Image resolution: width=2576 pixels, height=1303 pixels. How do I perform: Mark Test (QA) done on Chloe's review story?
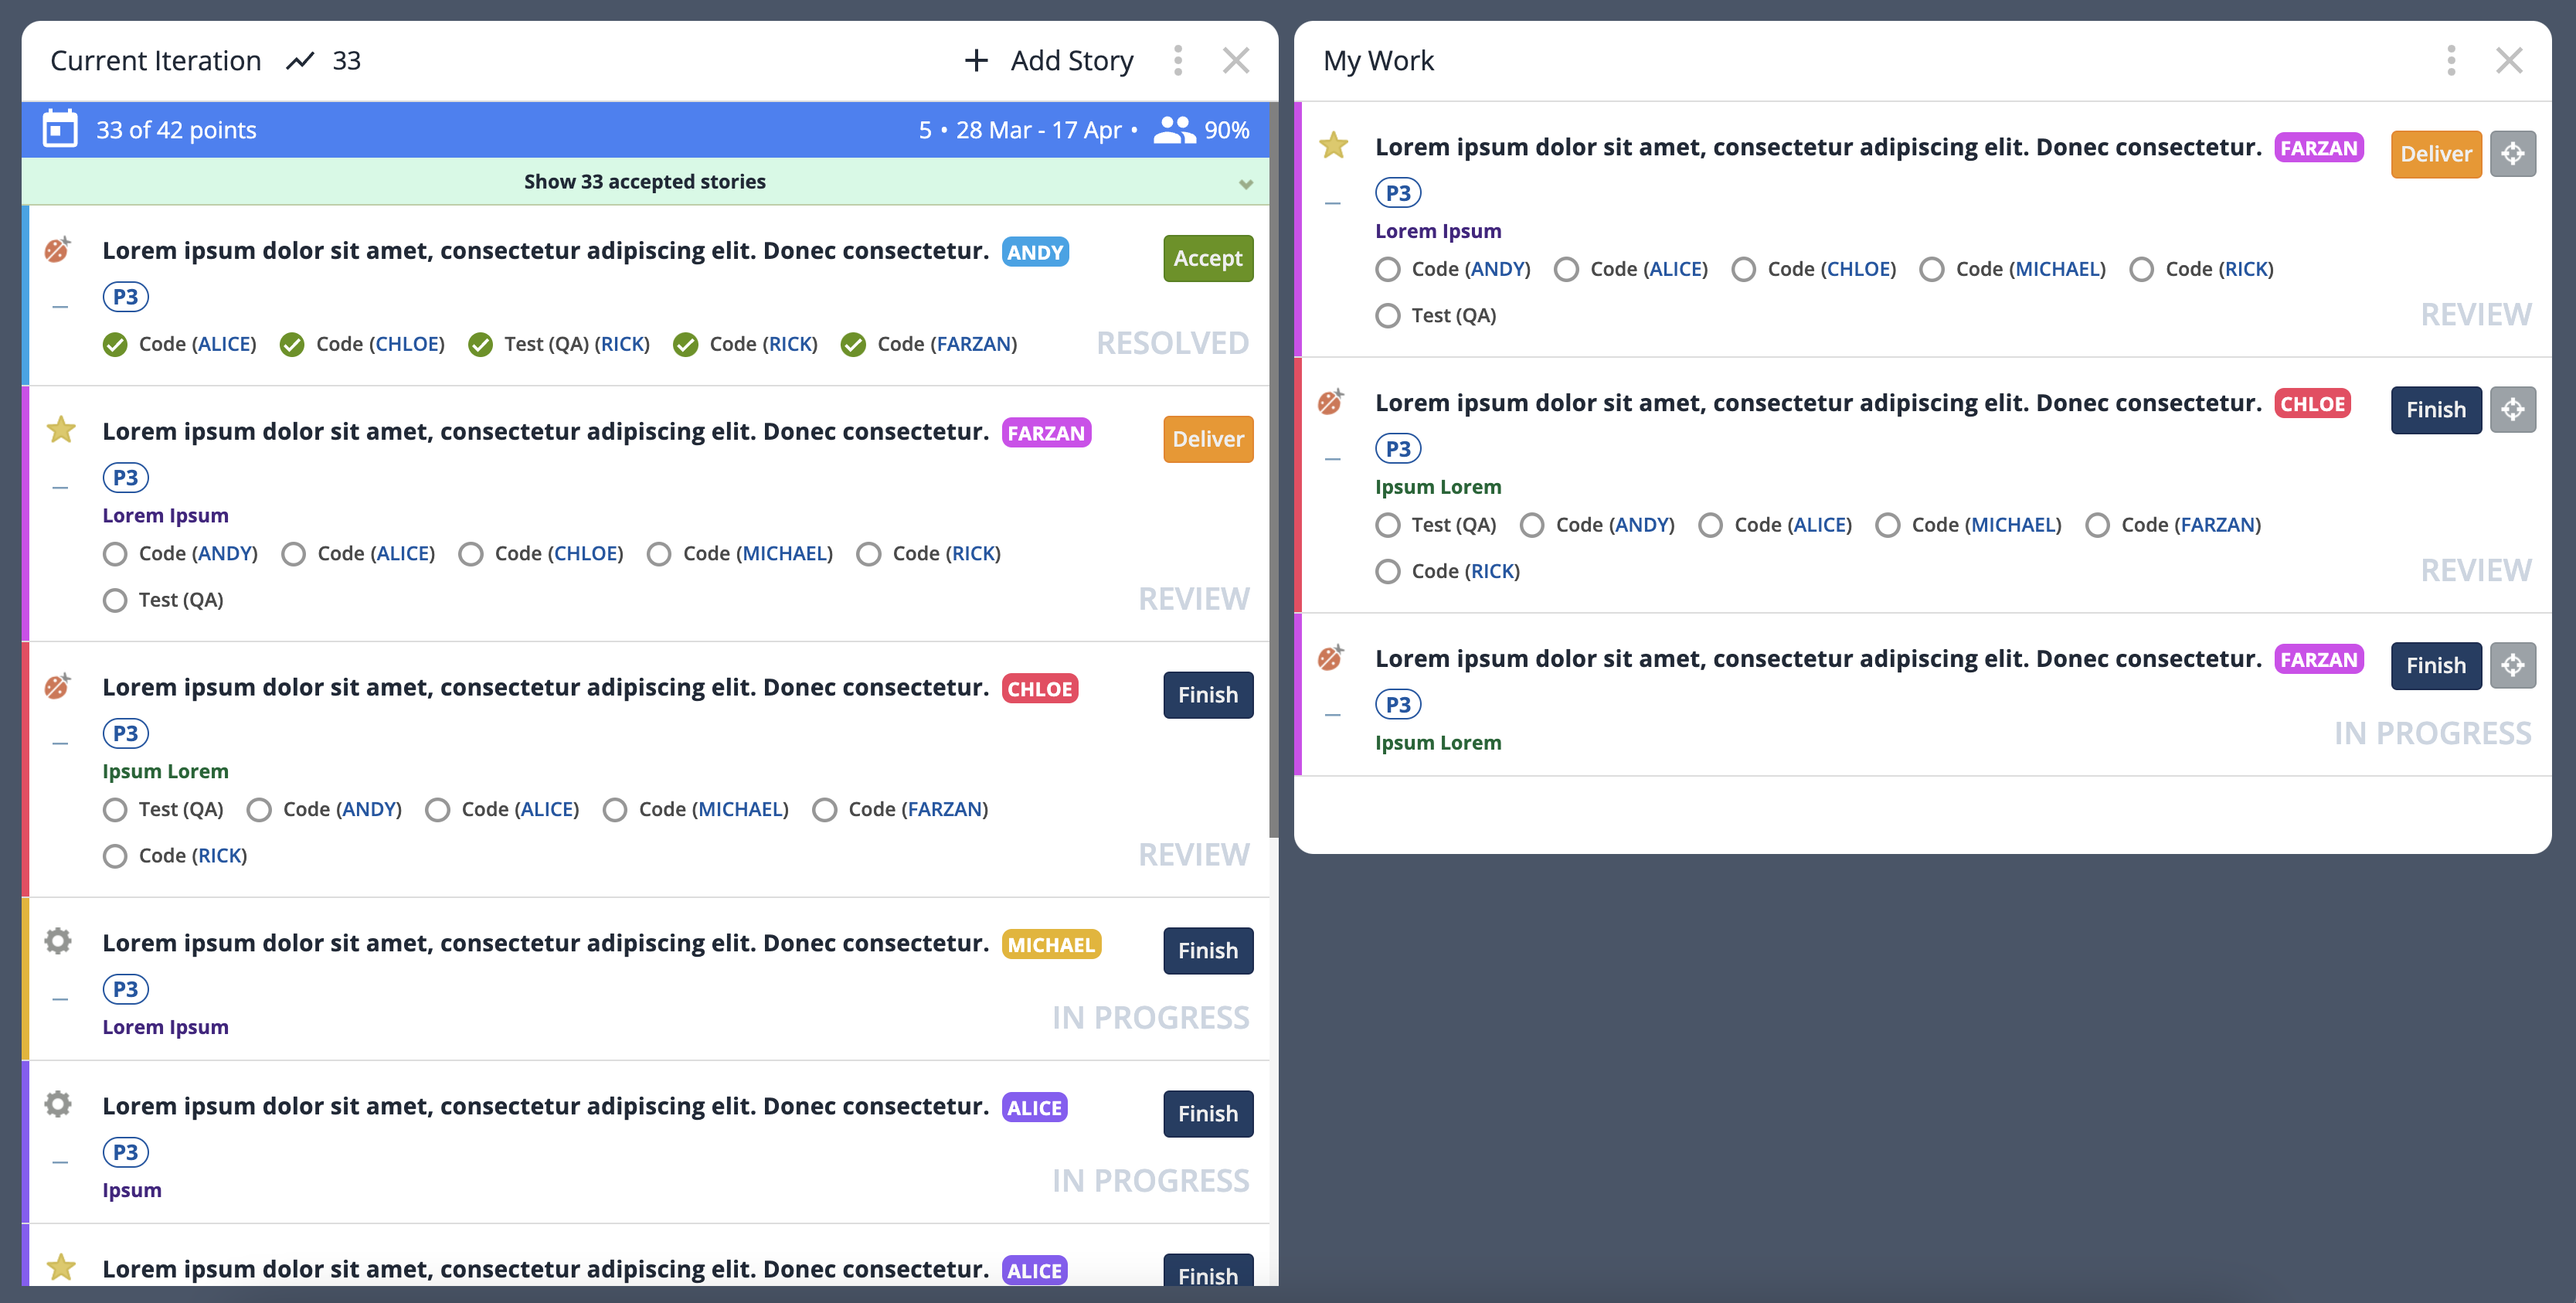point(115,809)
